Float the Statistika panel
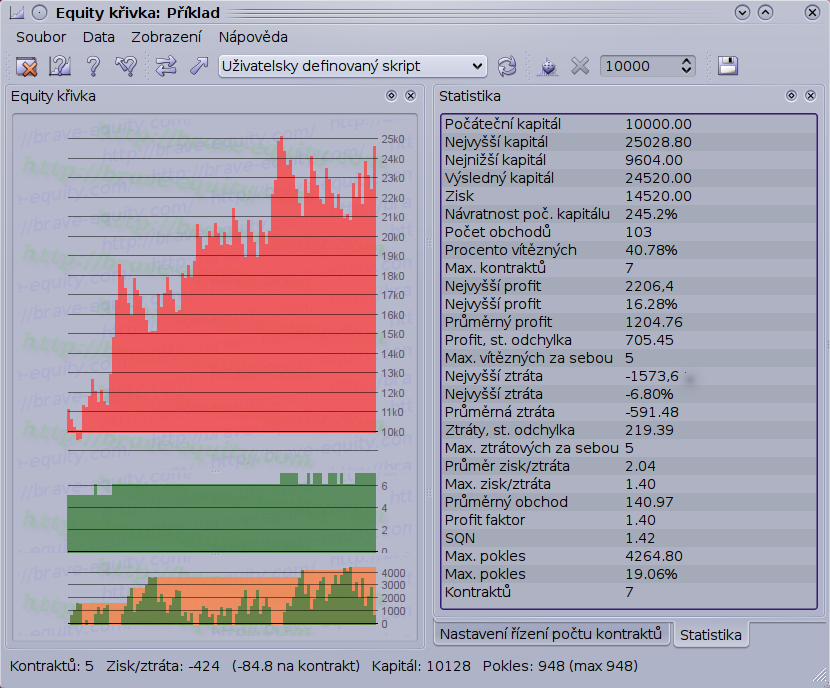This screenshot has width=830, height=688. coord(791,96)
